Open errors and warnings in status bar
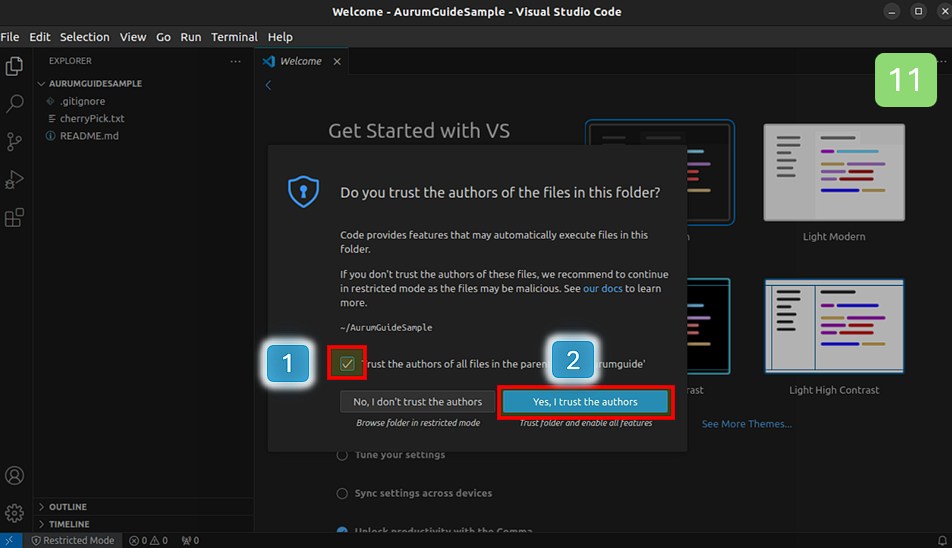952x548 pixels. click(149, 540)
